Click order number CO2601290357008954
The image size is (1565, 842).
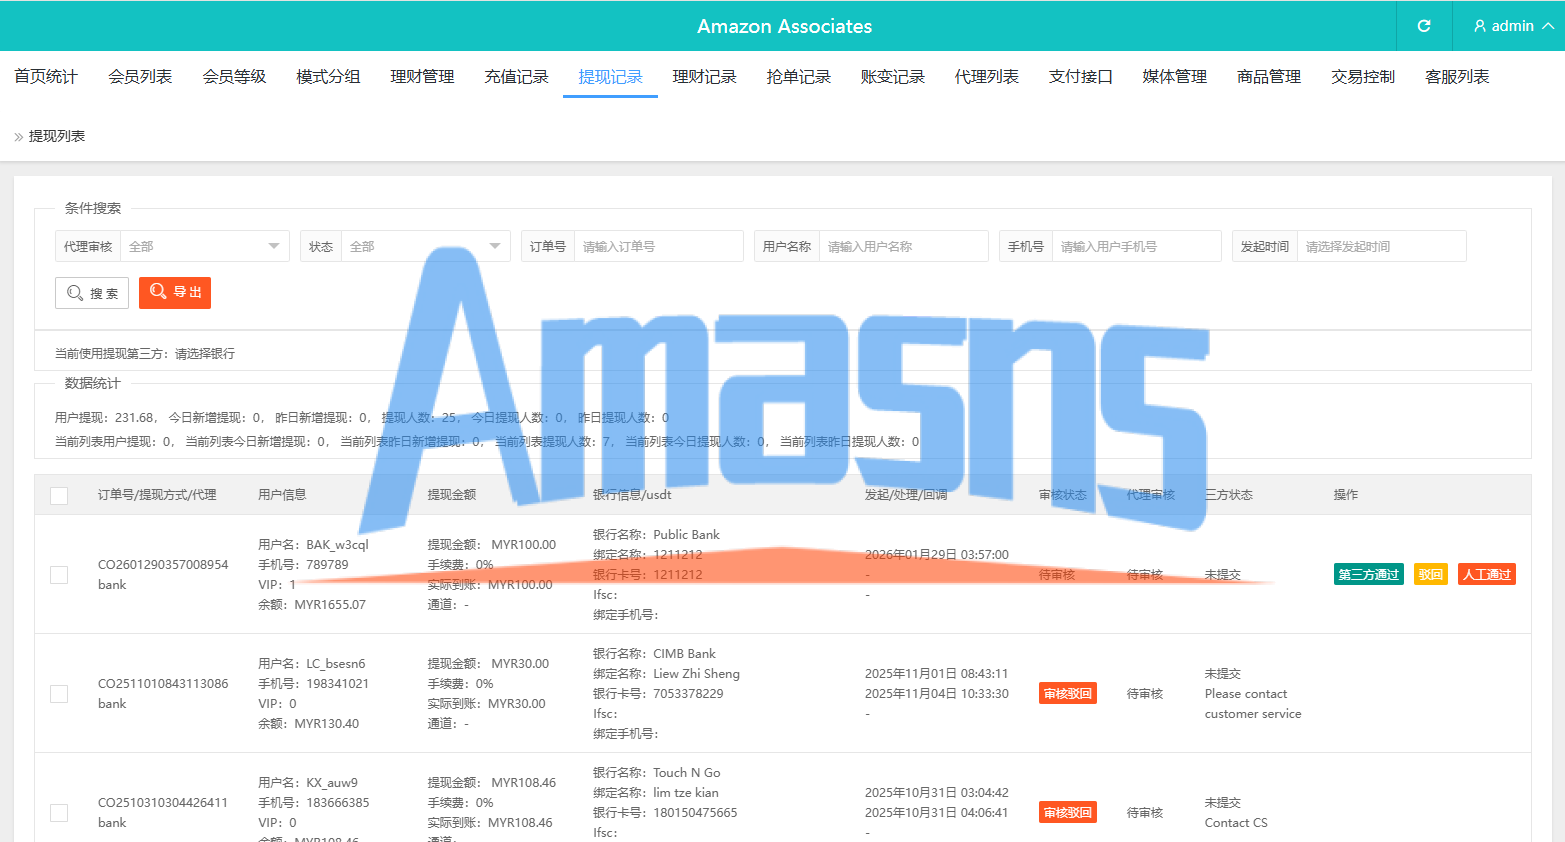163,565
